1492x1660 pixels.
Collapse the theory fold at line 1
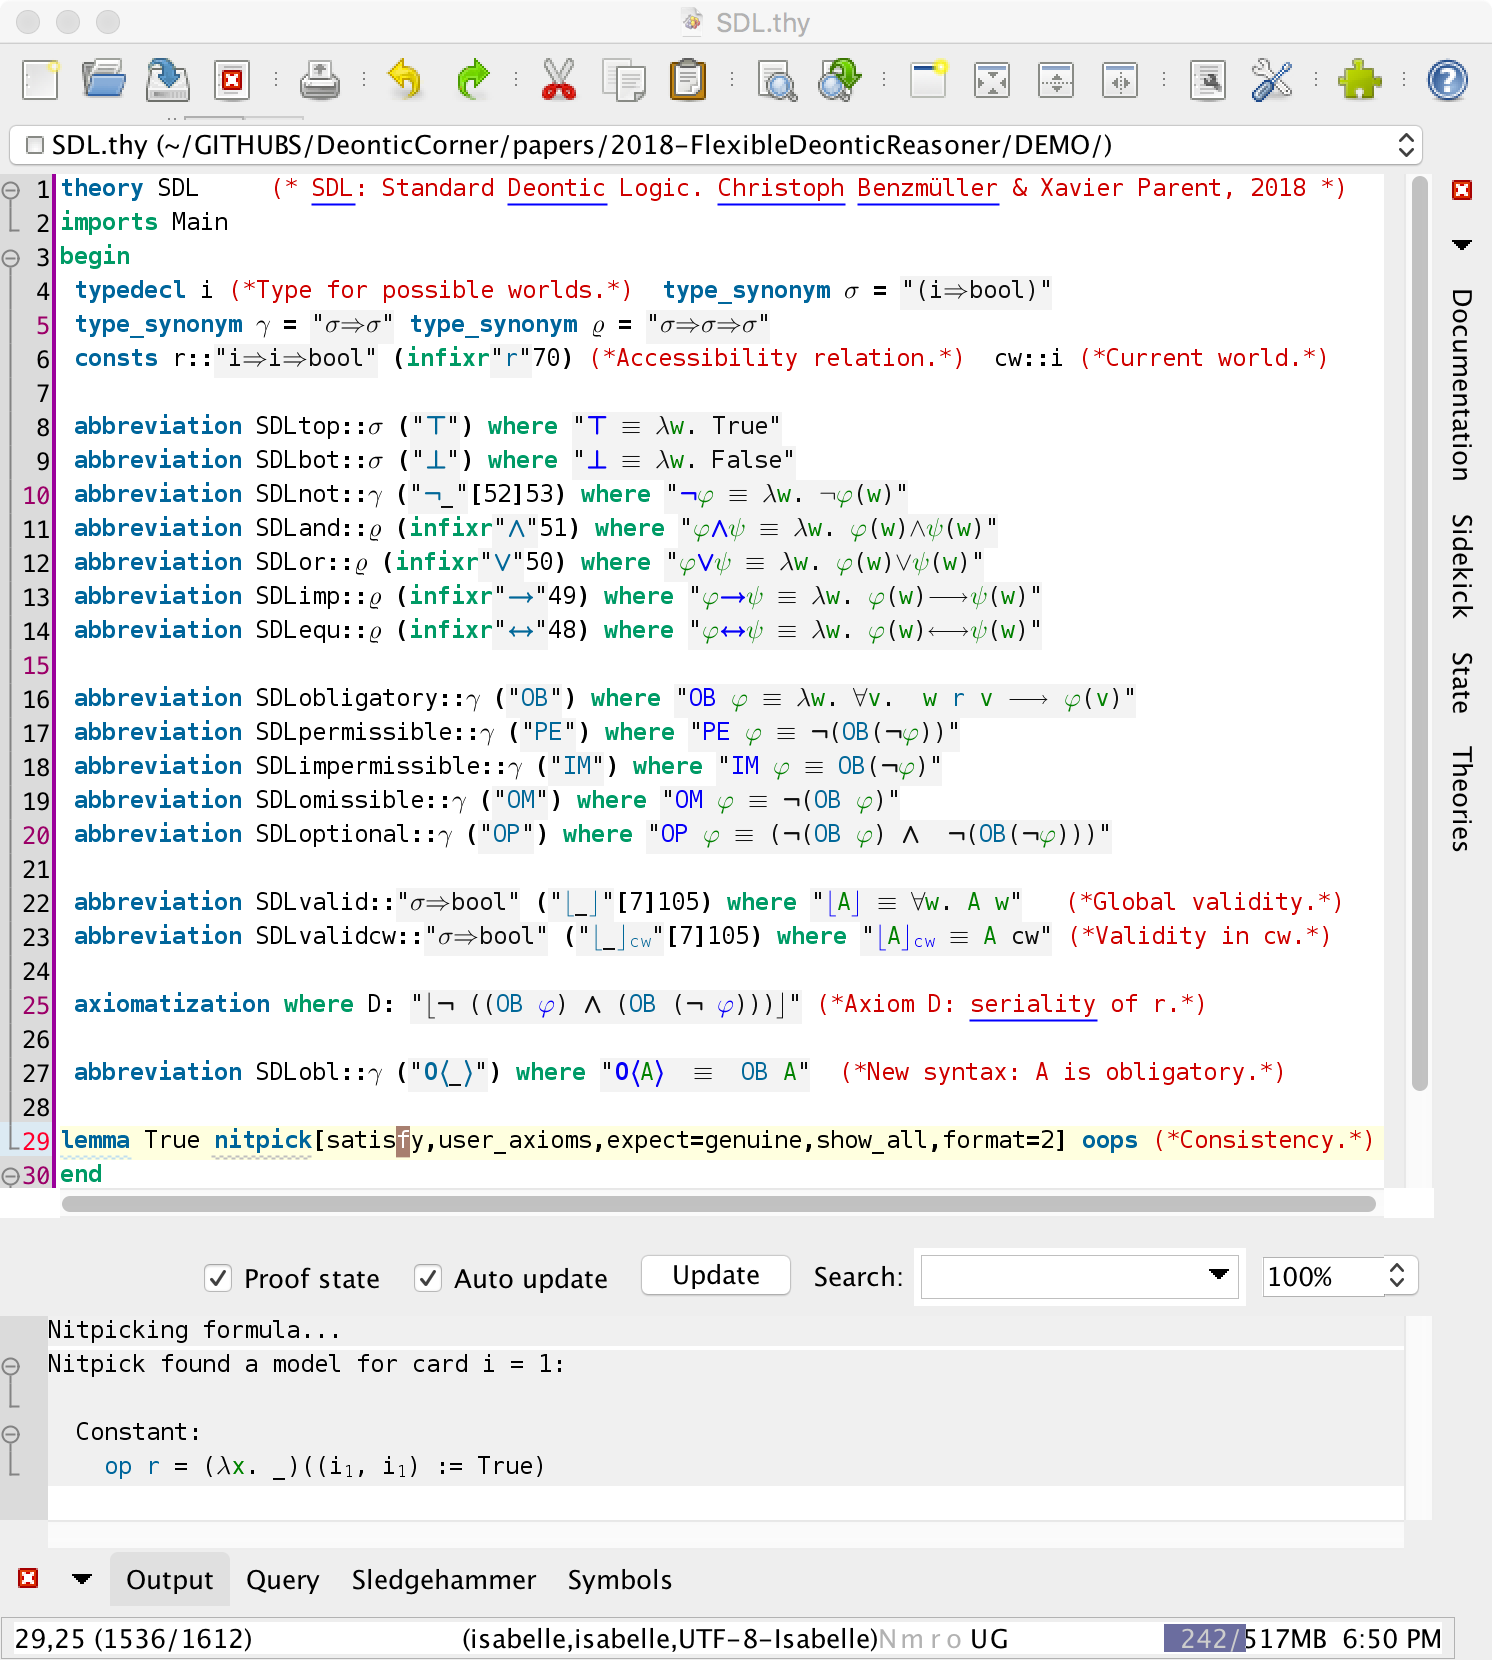11,189
